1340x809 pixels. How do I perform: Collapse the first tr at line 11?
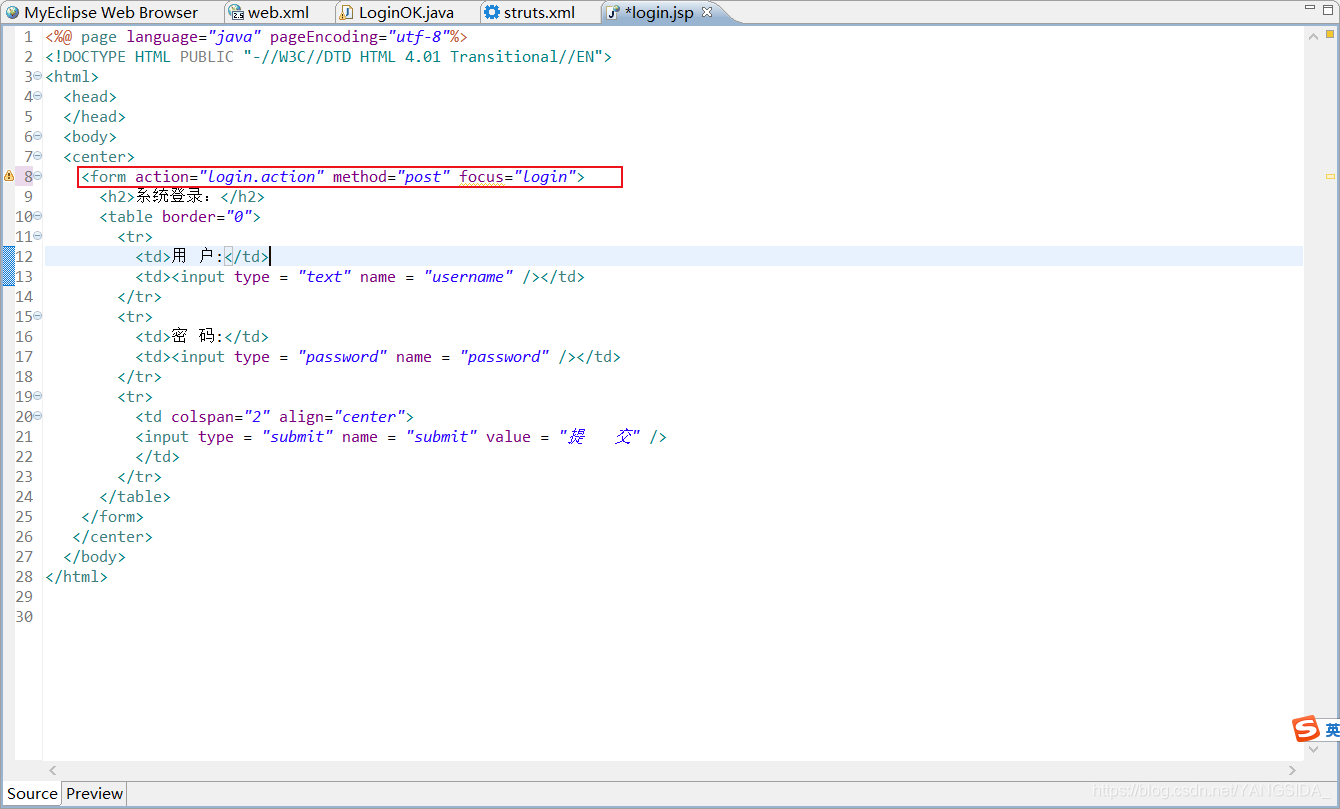click(x=37, y=236)
